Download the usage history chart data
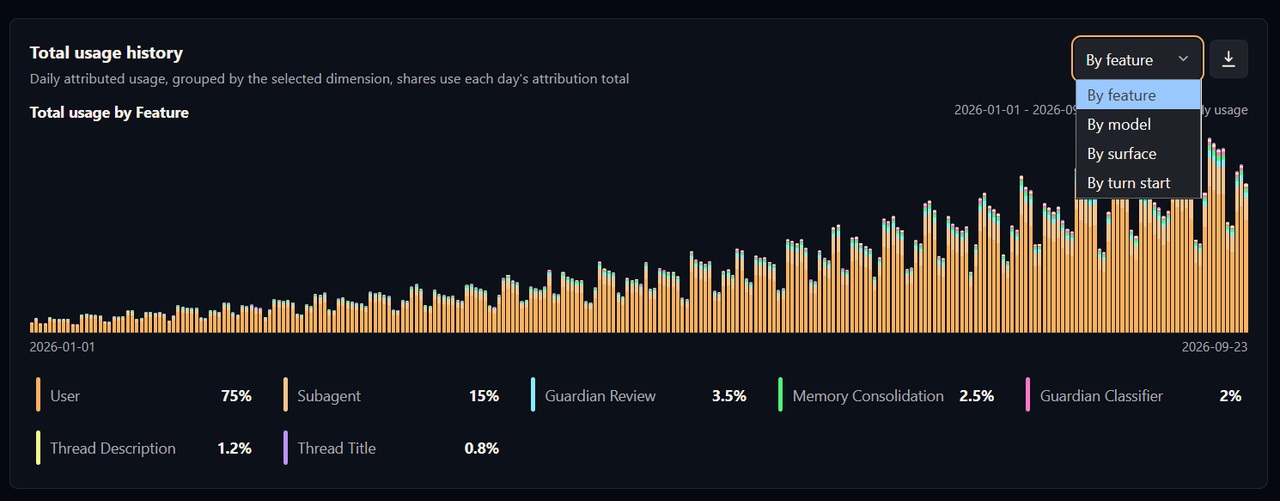 pyautogui.click(x=1229, y=59)
